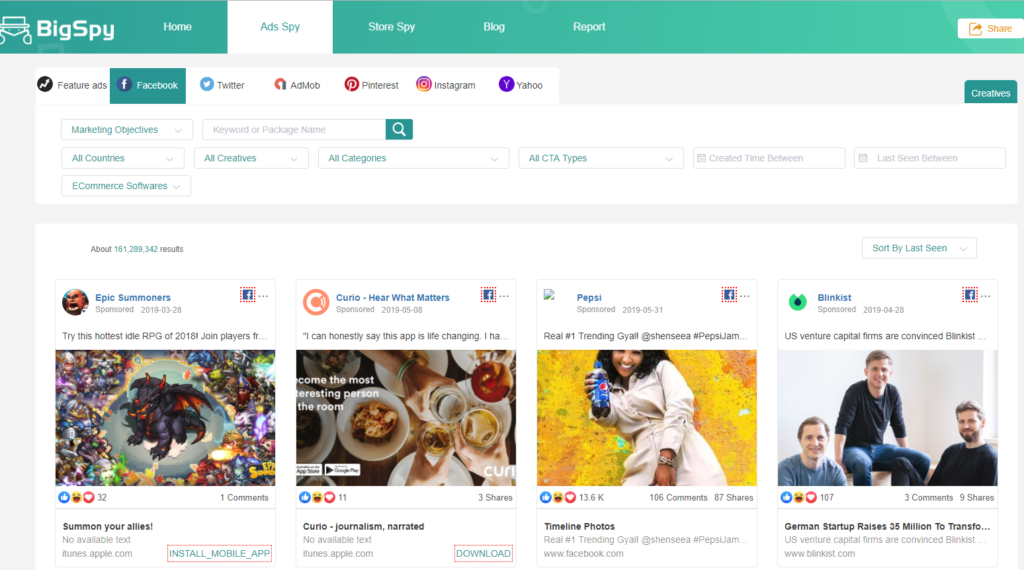
Task: Click "Curio - journalism, narrated" headline
Action: tap(363, 526)
